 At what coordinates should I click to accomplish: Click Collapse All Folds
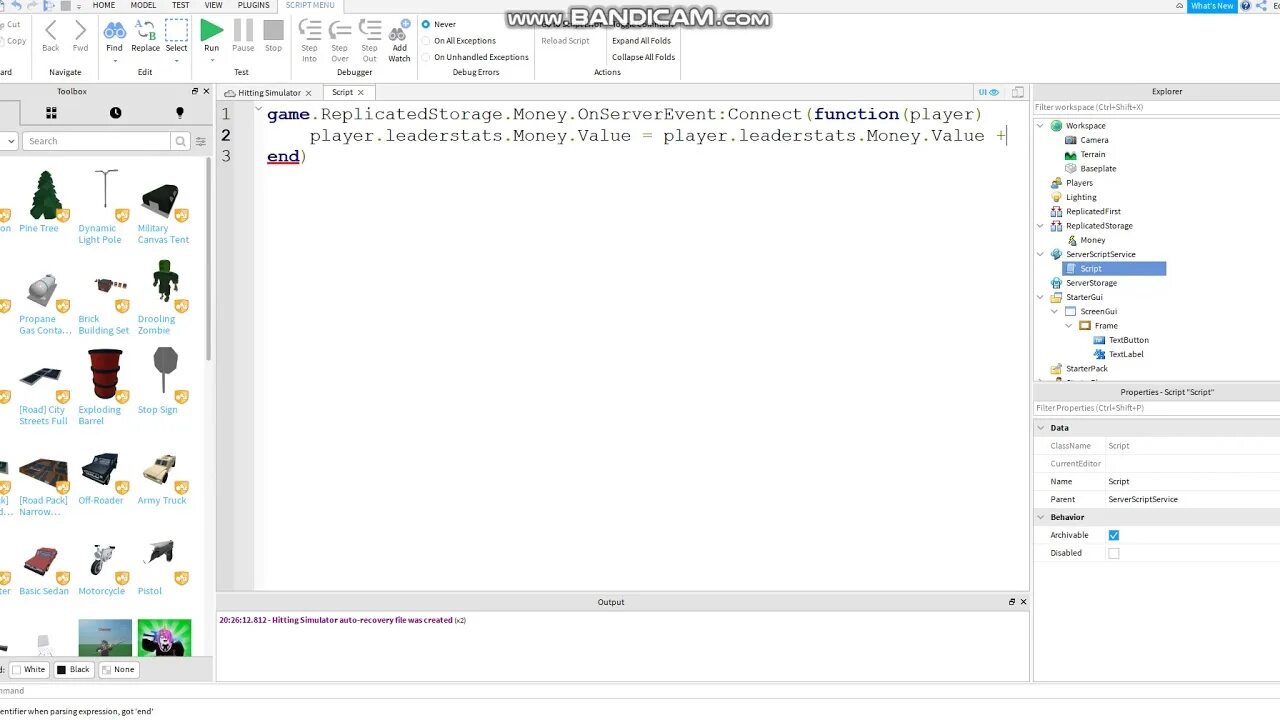[x=643, y=57]
